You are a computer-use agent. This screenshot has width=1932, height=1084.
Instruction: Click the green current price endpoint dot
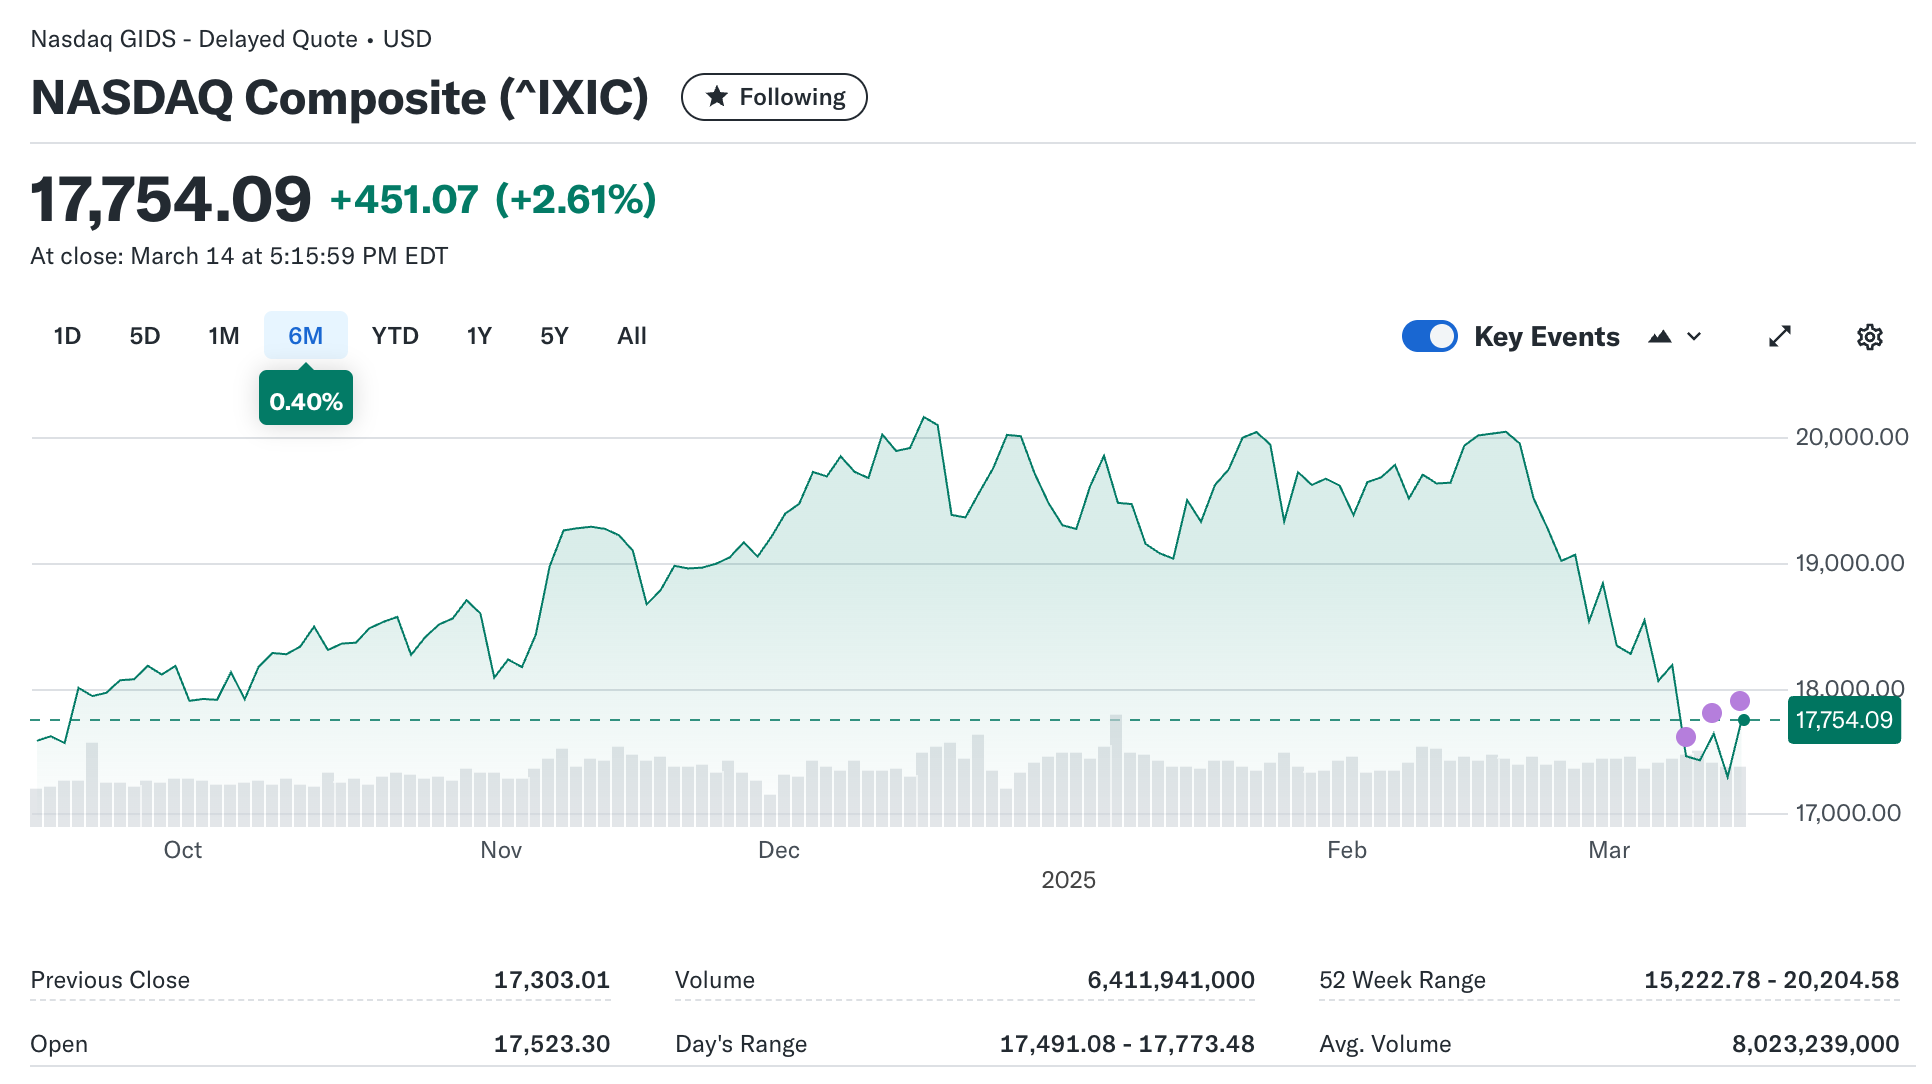point(1744,720)
